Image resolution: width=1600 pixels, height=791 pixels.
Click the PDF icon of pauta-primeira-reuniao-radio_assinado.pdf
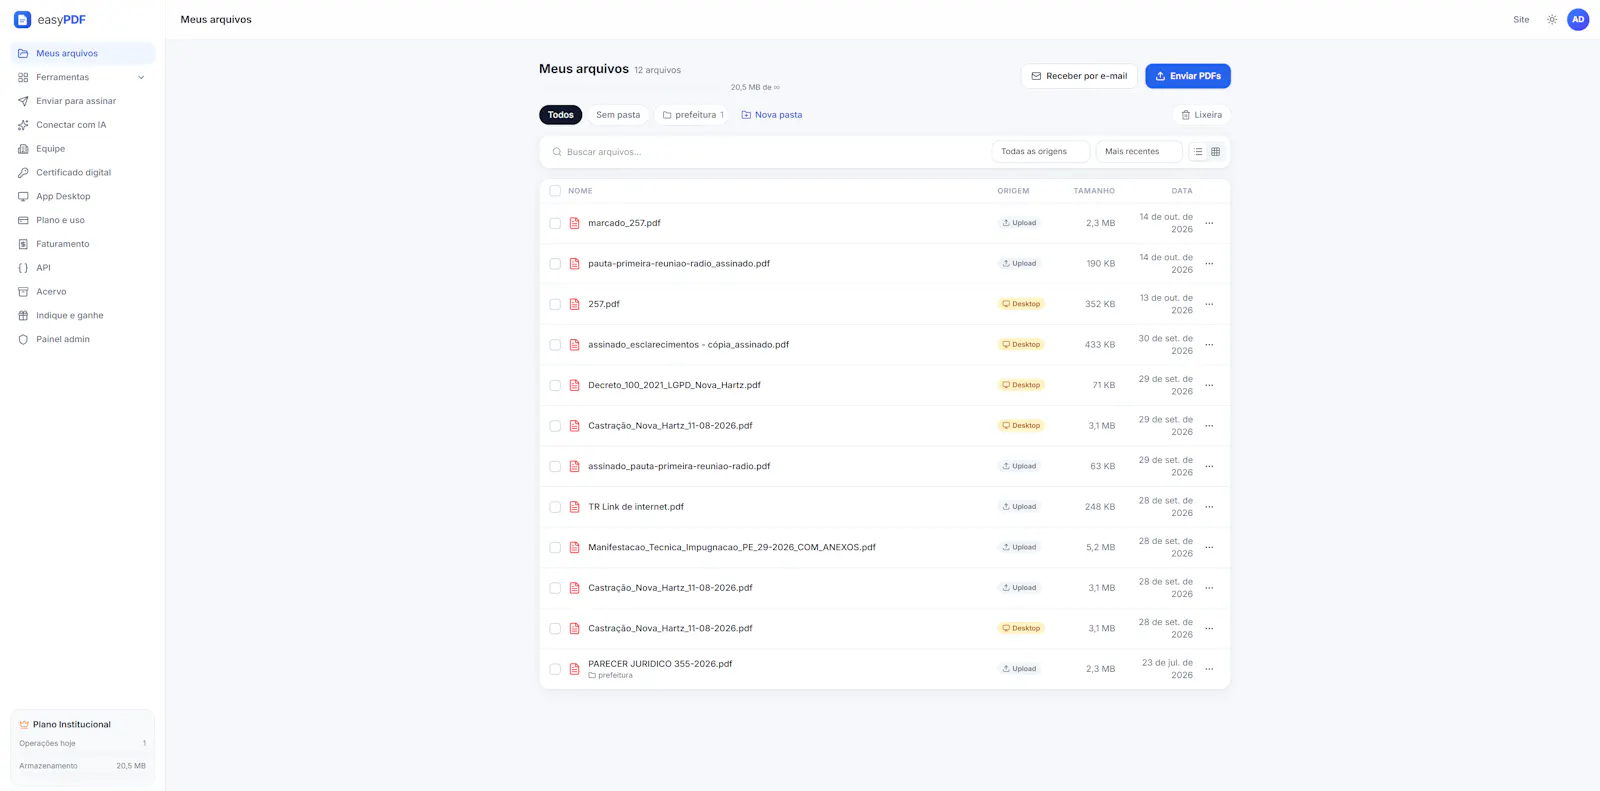pos(575,264)
